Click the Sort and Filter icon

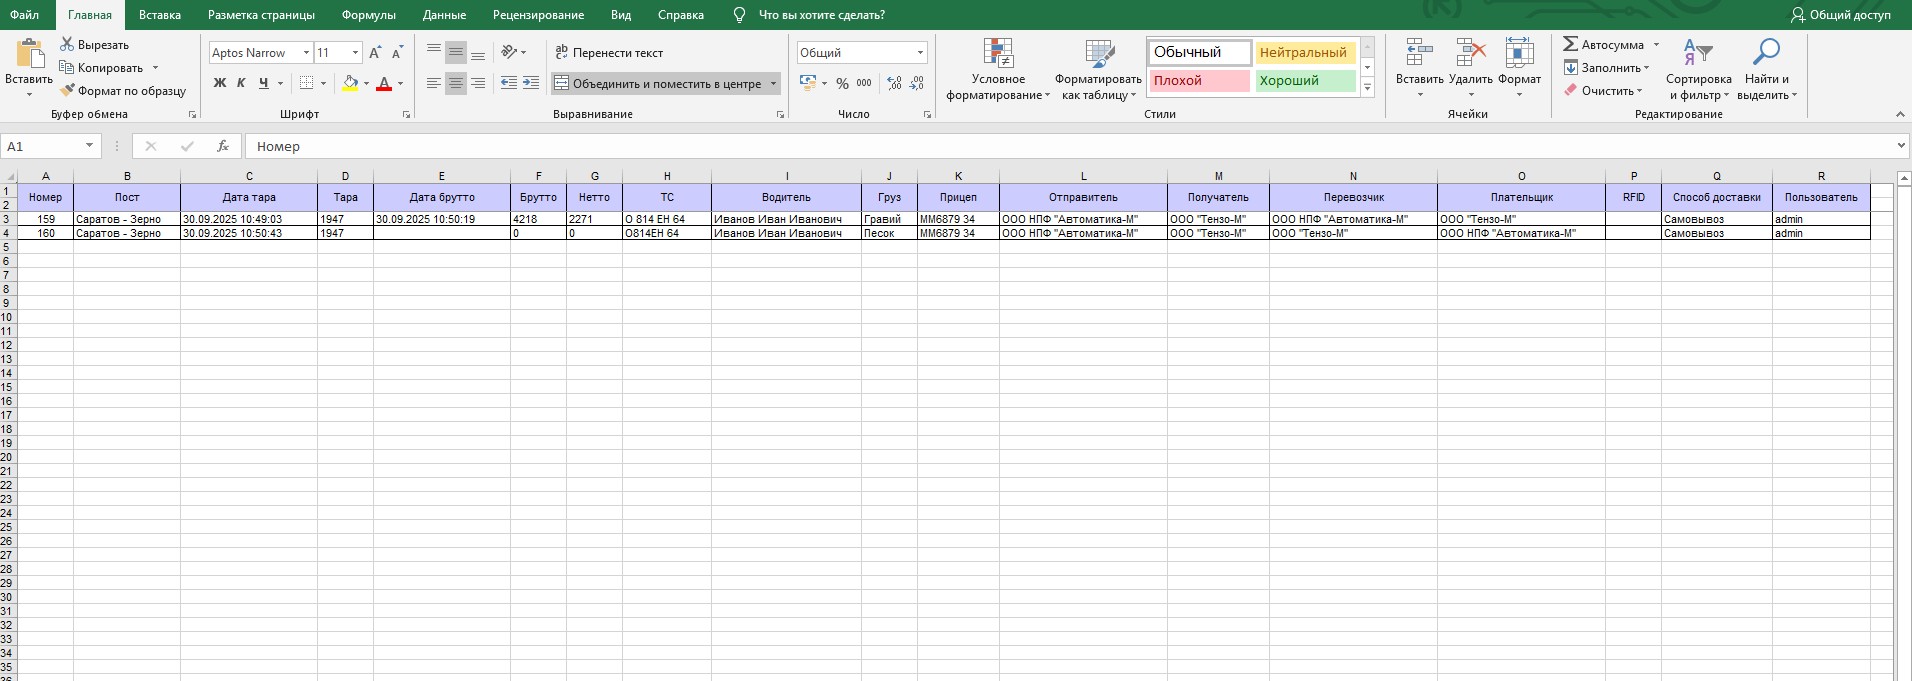pos(1697,53)
